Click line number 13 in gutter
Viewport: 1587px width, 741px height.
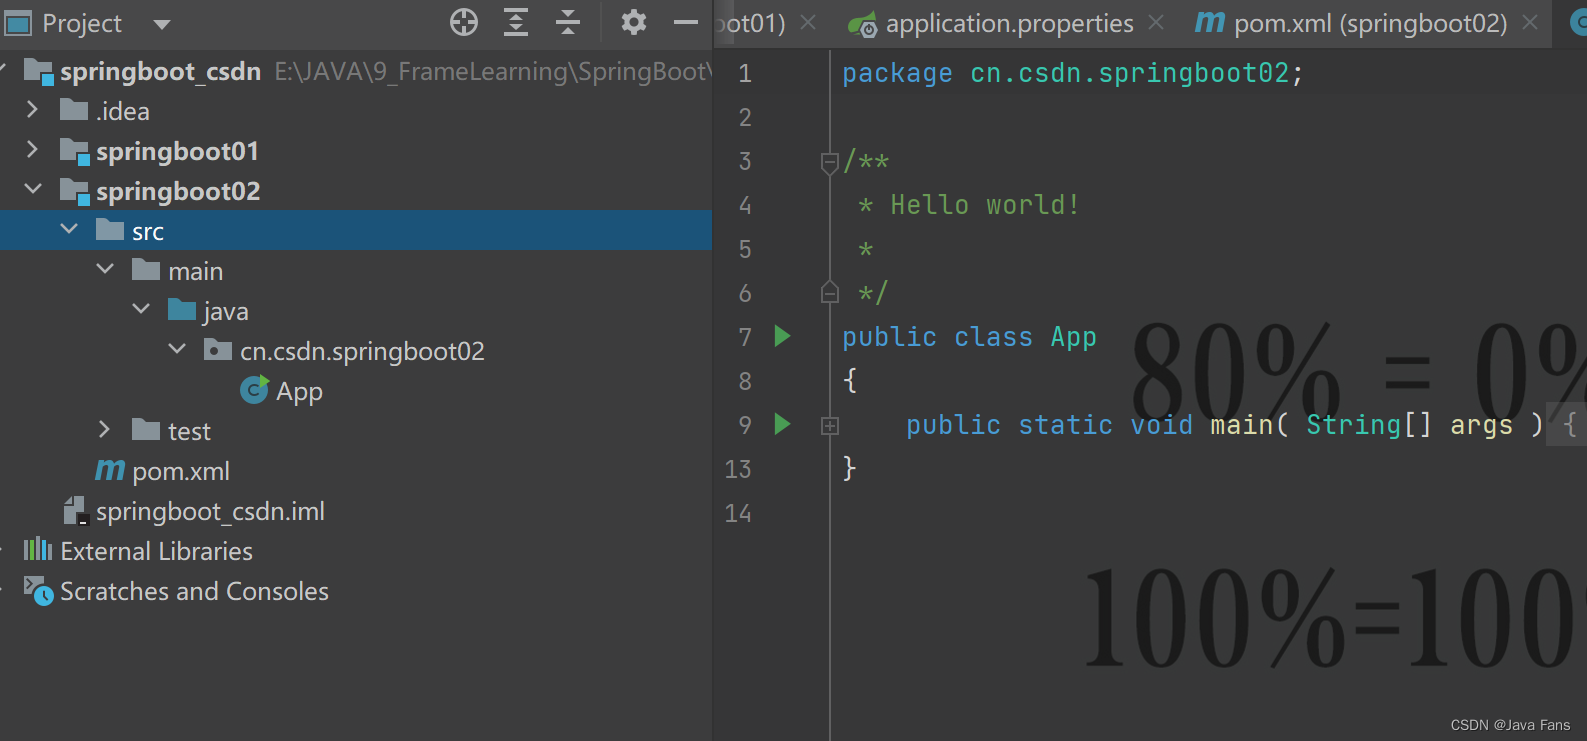(738, 469)
